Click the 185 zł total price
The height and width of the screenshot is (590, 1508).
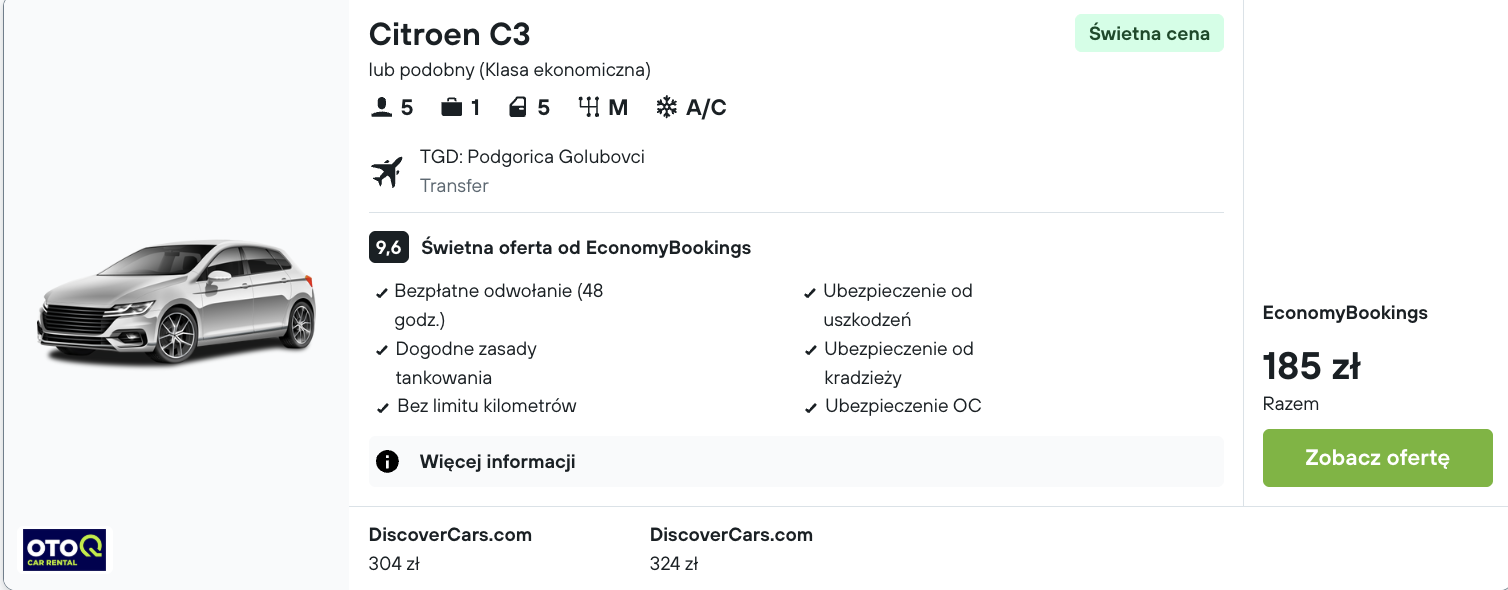pos(1311,366)
